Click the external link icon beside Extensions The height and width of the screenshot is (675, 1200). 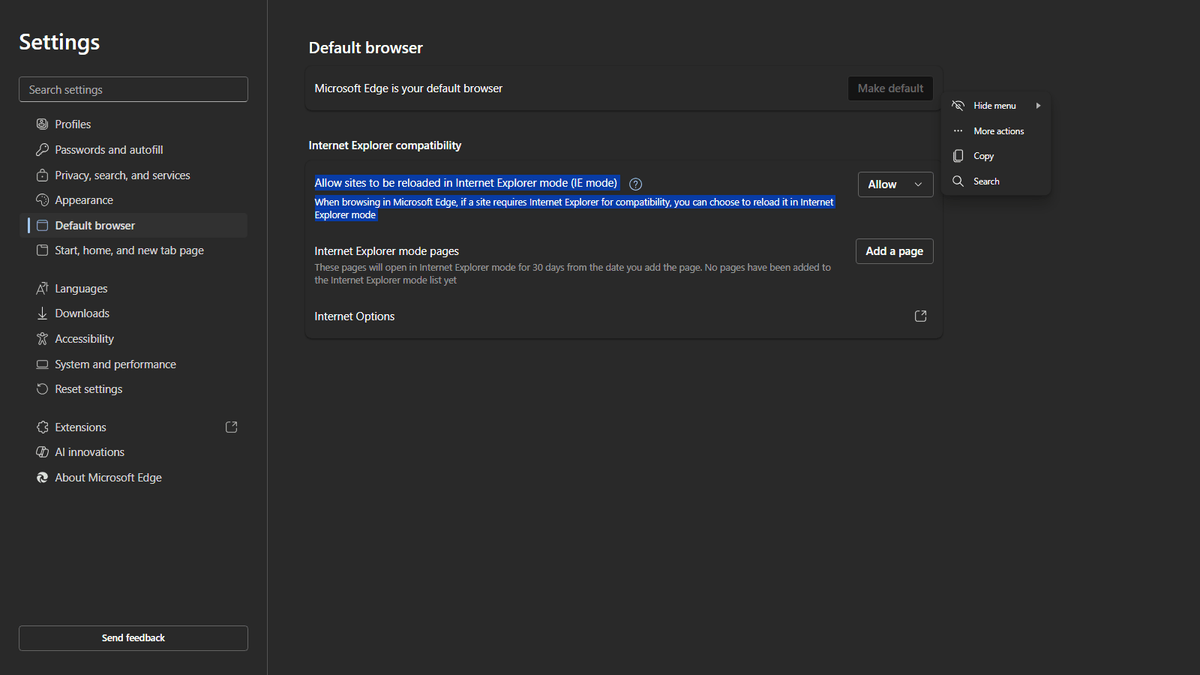coord(231,427)
